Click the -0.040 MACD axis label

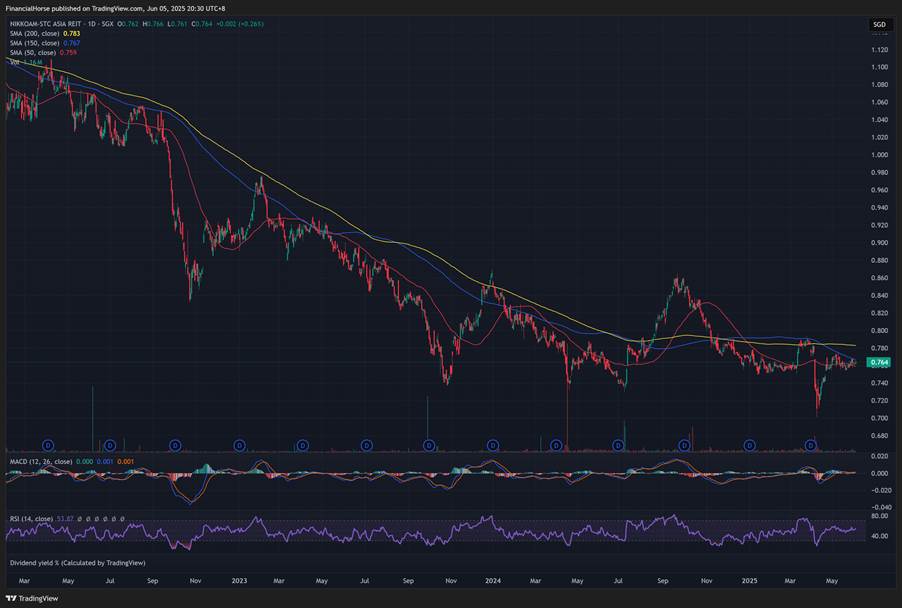pyautogui.click(x=881, y=507)
